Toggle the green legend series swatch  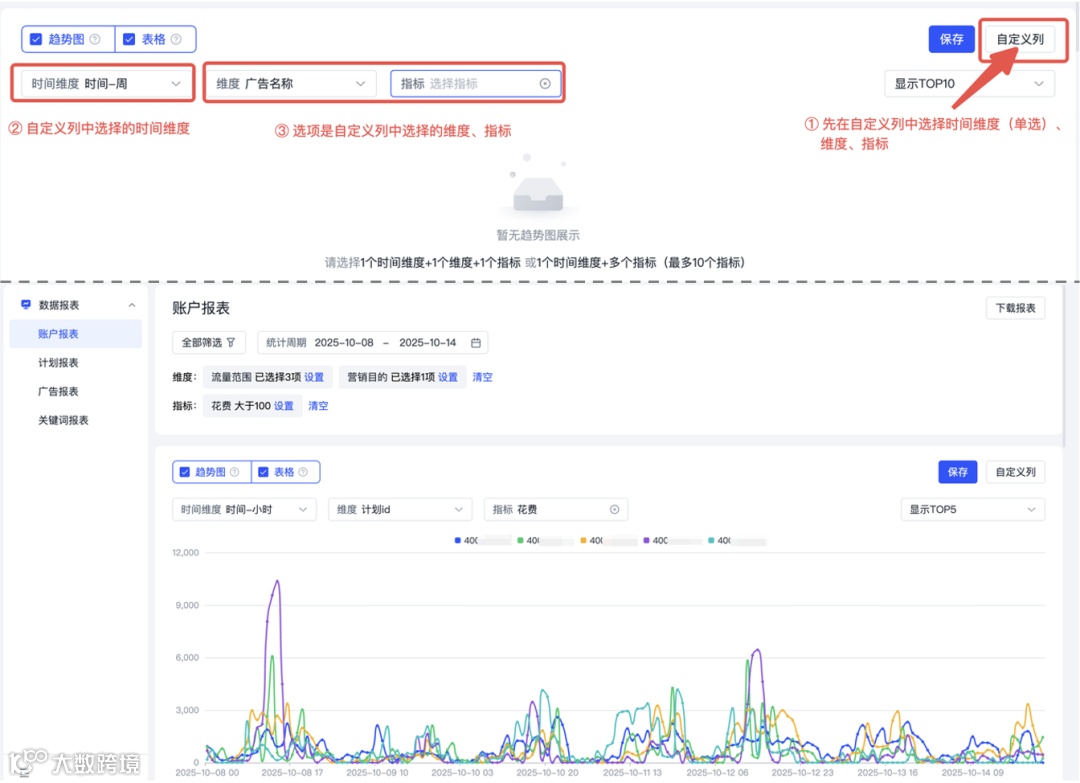520,541
